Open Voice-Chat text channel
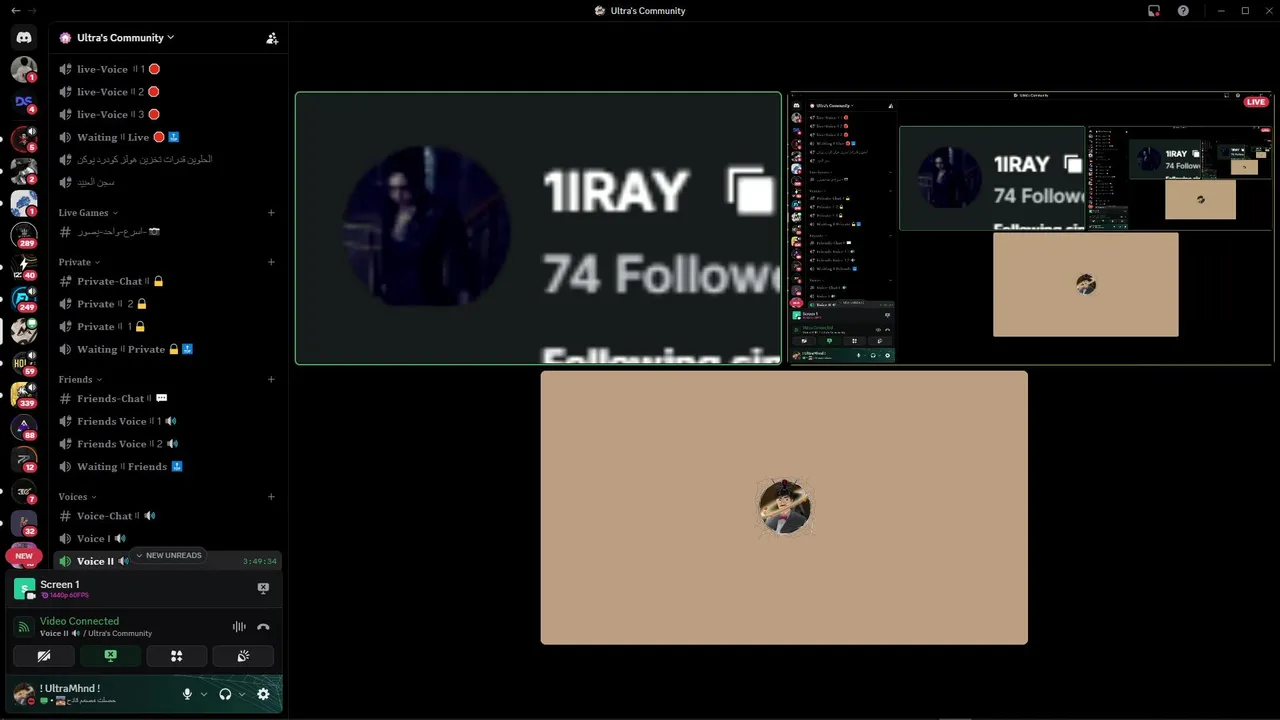The image size is (1280, 720). [167, 516]
